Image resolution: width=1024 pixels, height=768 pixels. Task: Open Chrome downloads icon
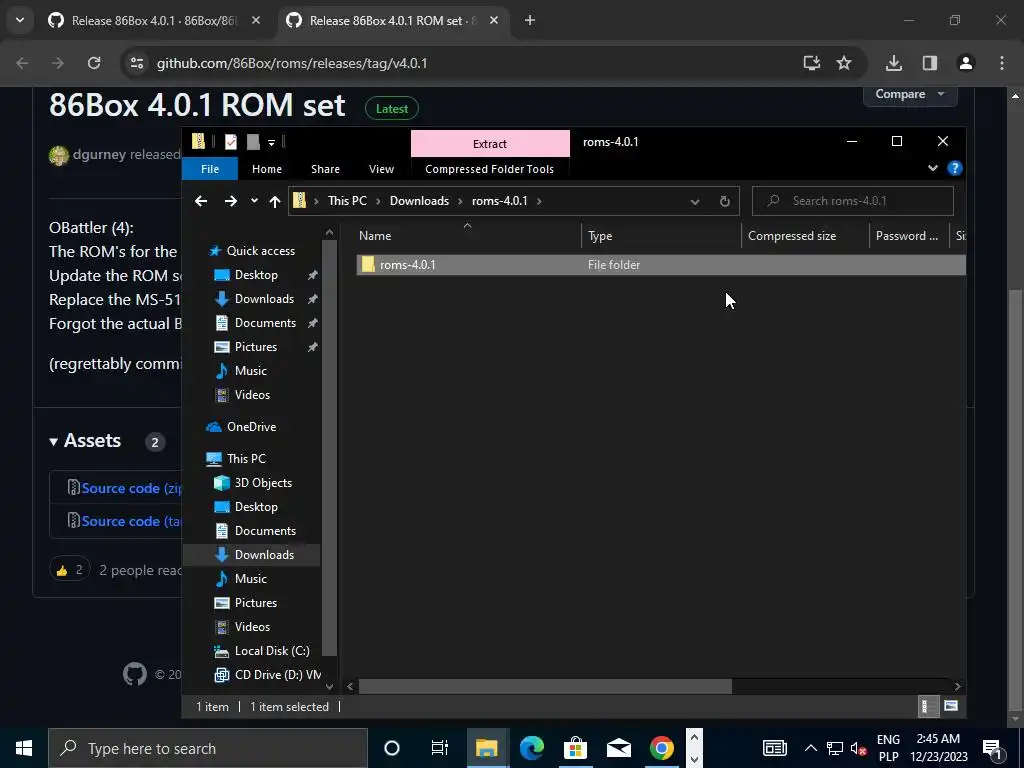pos(893,63)
